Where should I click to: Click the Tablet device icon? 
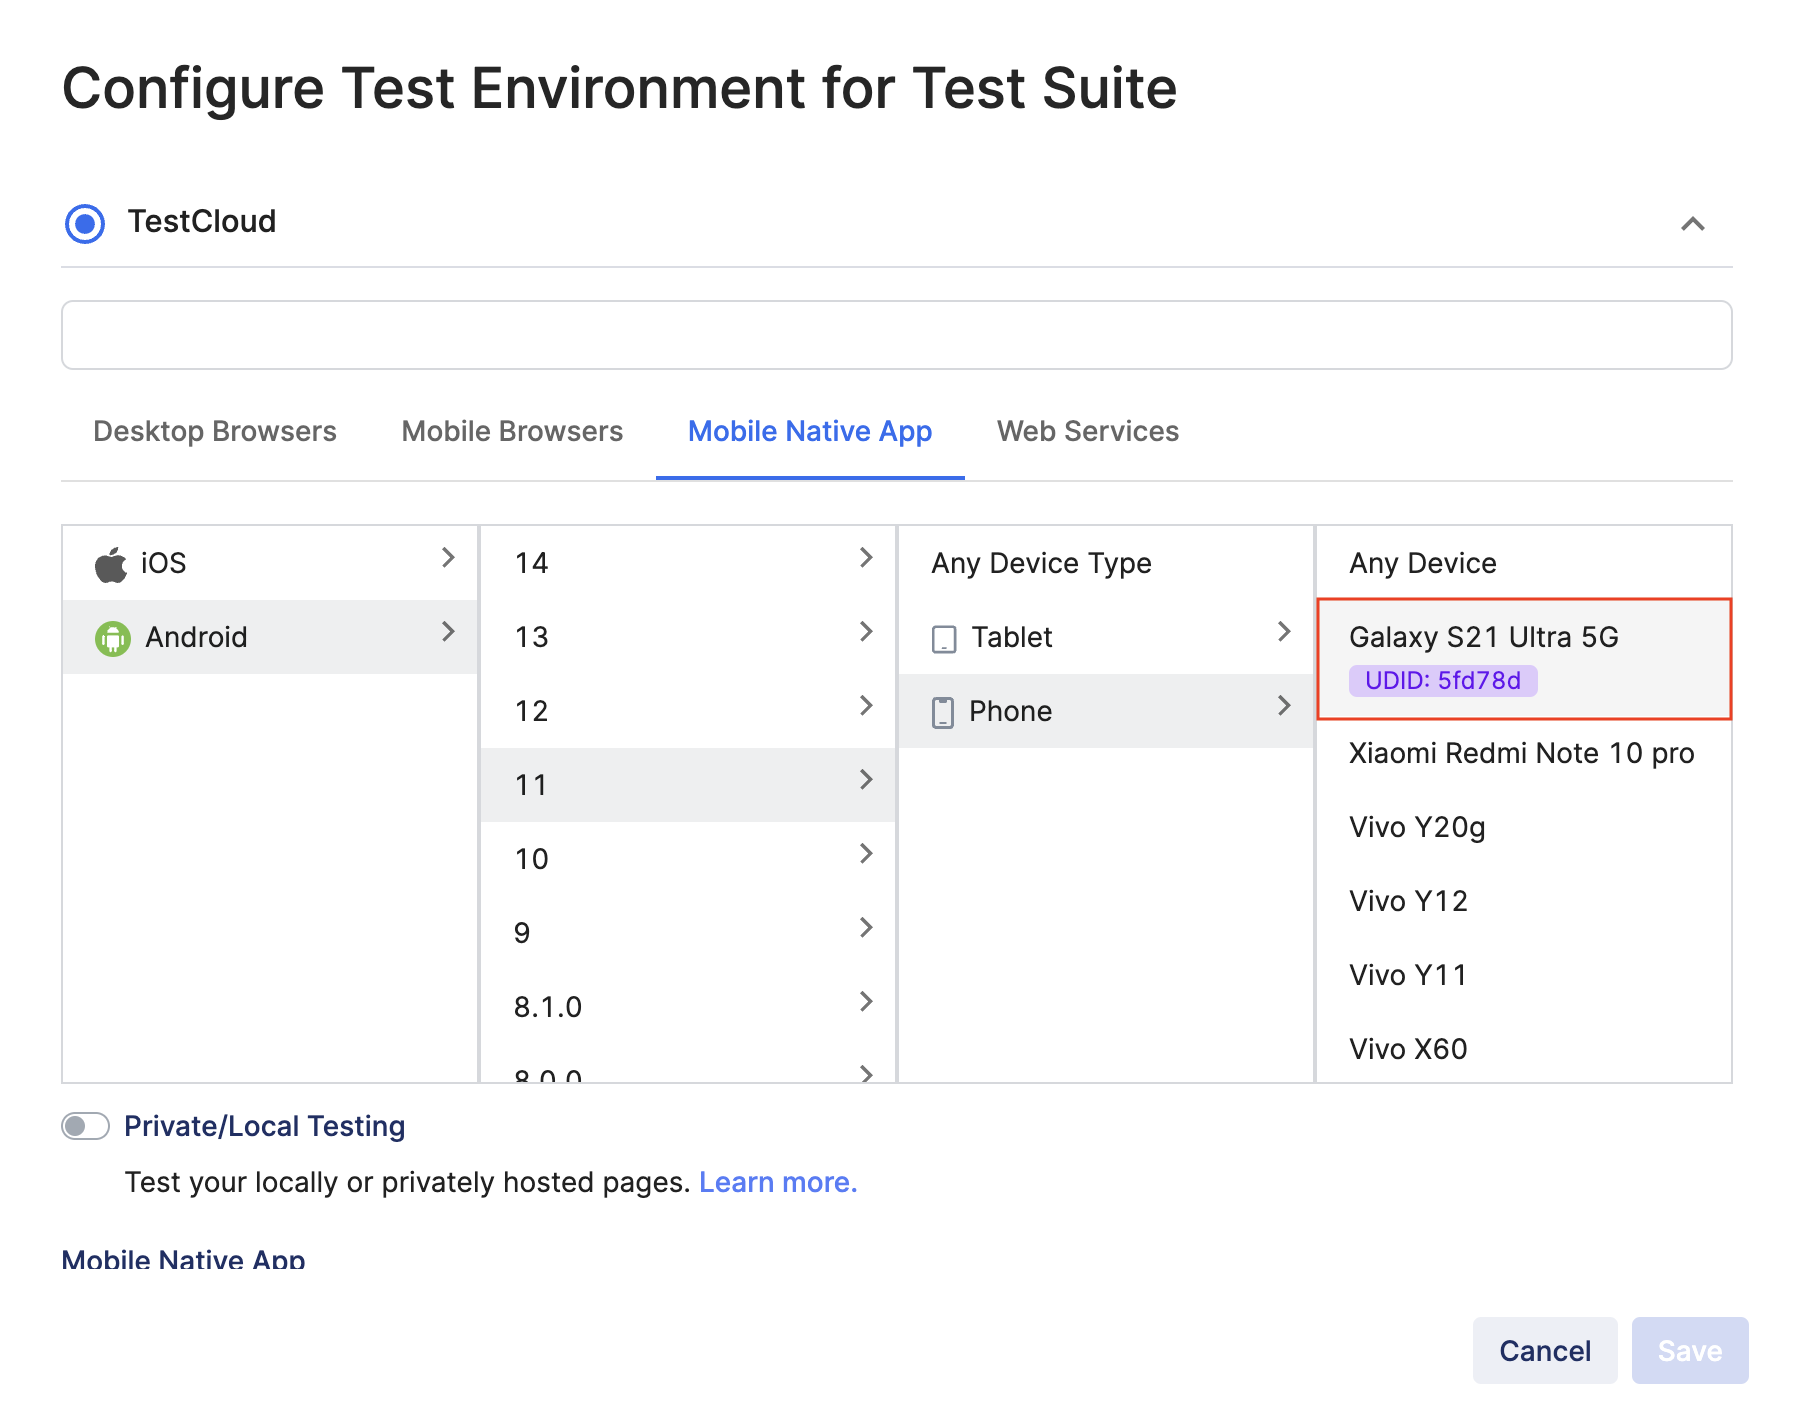(x=942, y=637)
